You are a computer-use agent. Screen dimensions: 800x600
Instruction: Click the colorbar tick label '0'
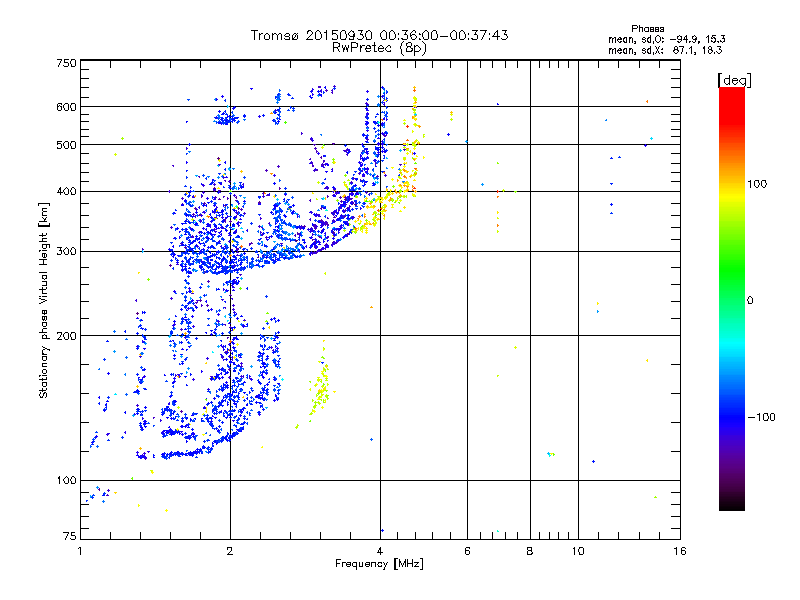pyautogui.click(x=750, y=301)
